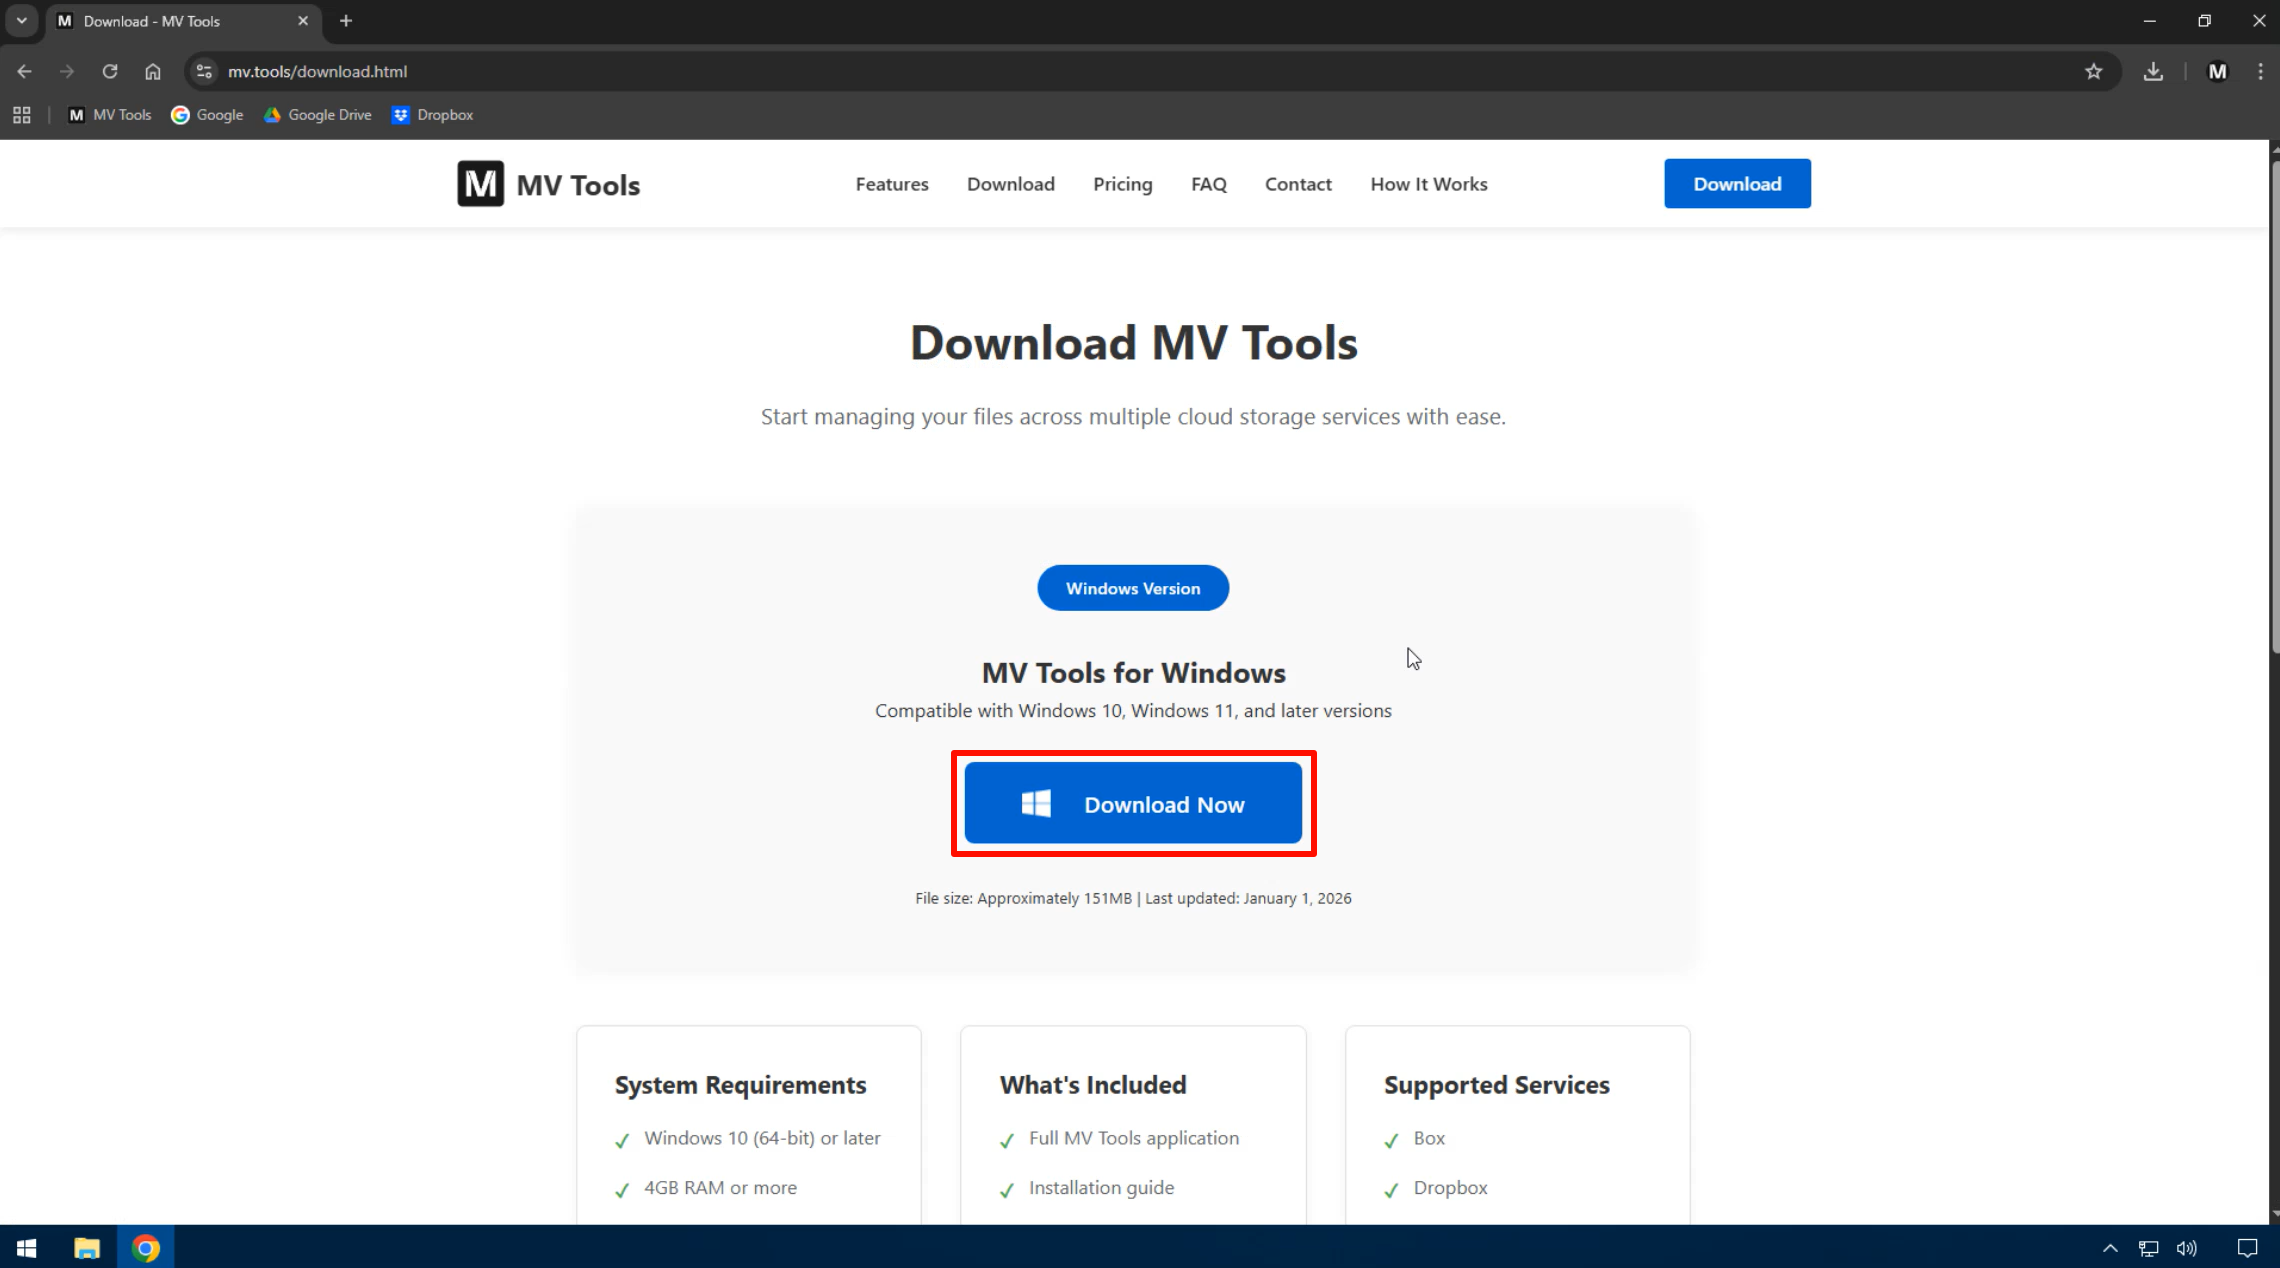Bookmark this page with the star icon
2280x1268 pixels.
[x=2093, y=71]
